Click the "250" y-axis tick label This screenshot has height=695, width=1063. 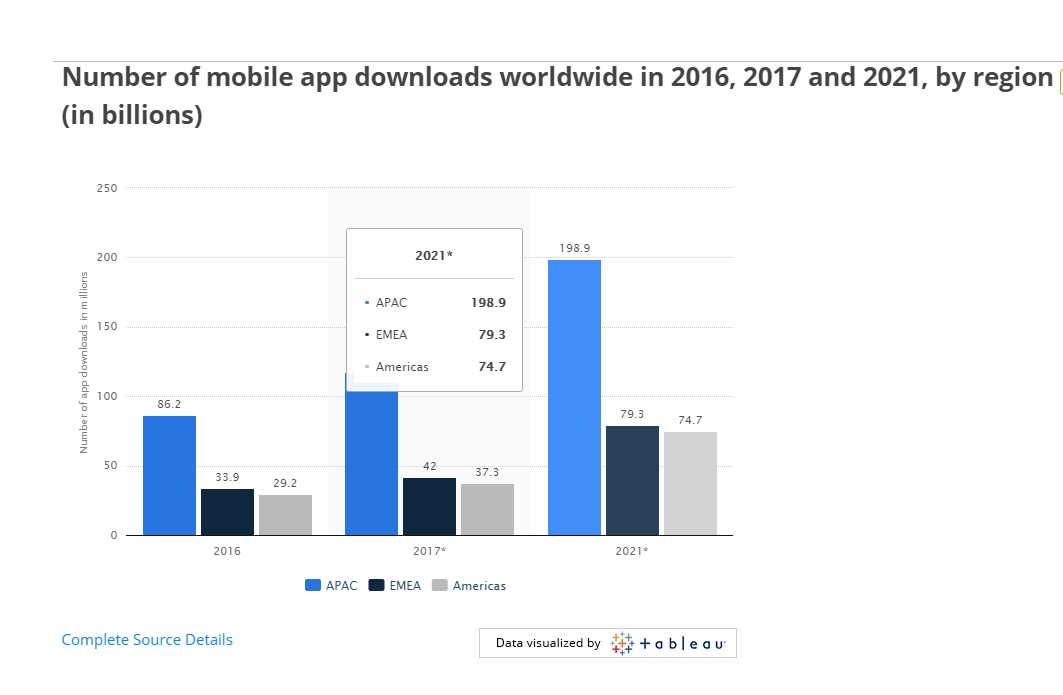(x=107, y=188)
